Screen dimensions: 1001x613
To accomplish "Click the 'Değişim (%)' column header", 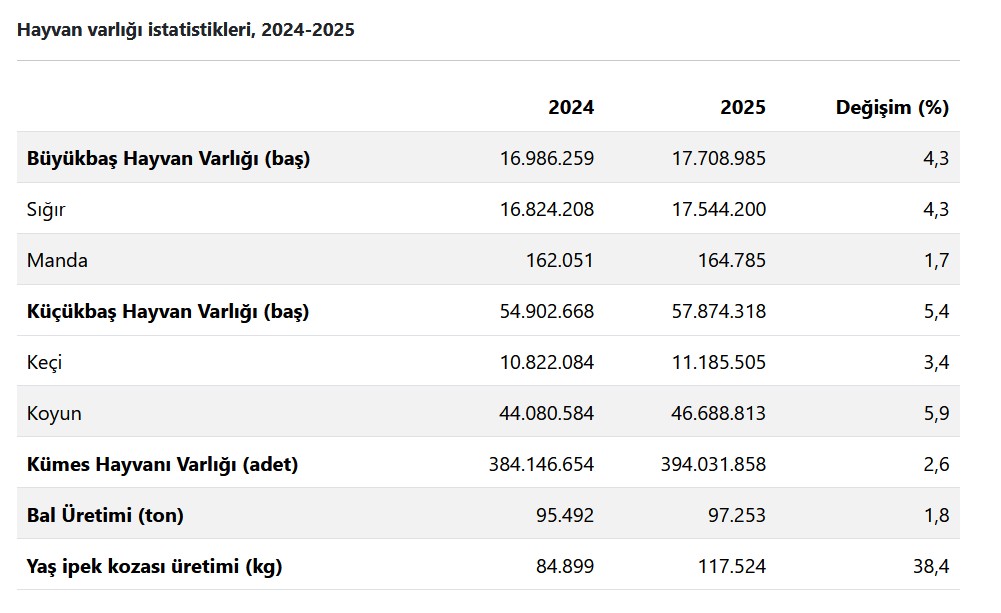I will (x=892, y=107).
